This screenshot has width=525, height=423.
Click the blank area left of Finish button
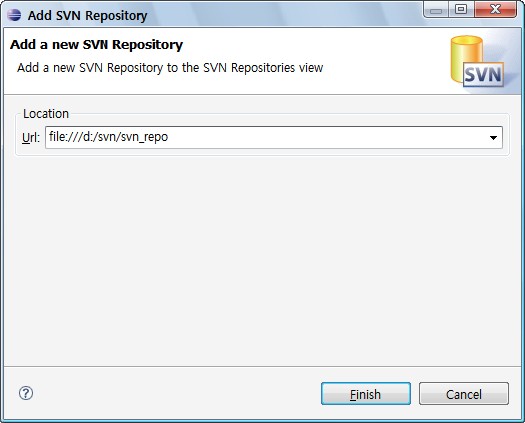(x=174, y=394)
